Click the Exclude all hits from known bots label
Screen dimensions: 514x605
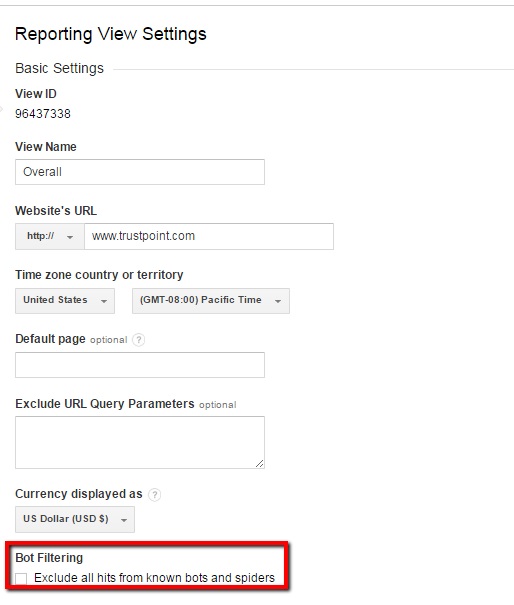[154, 578]
